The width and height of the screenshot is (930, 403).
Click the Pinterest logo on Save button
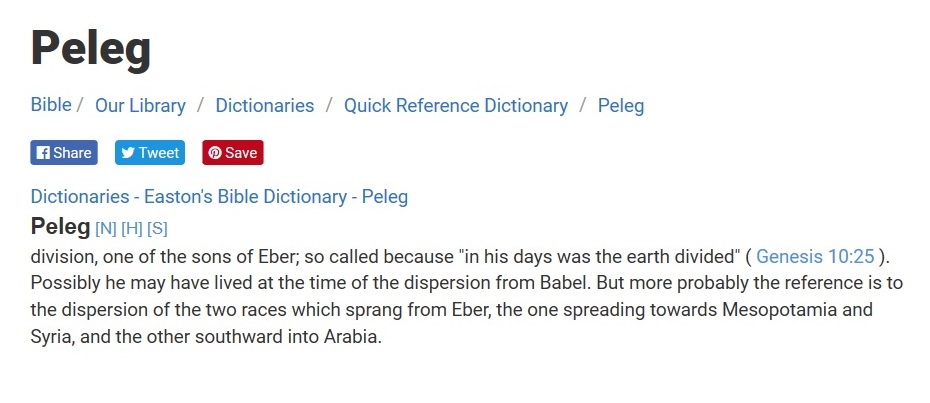[215, 153]
